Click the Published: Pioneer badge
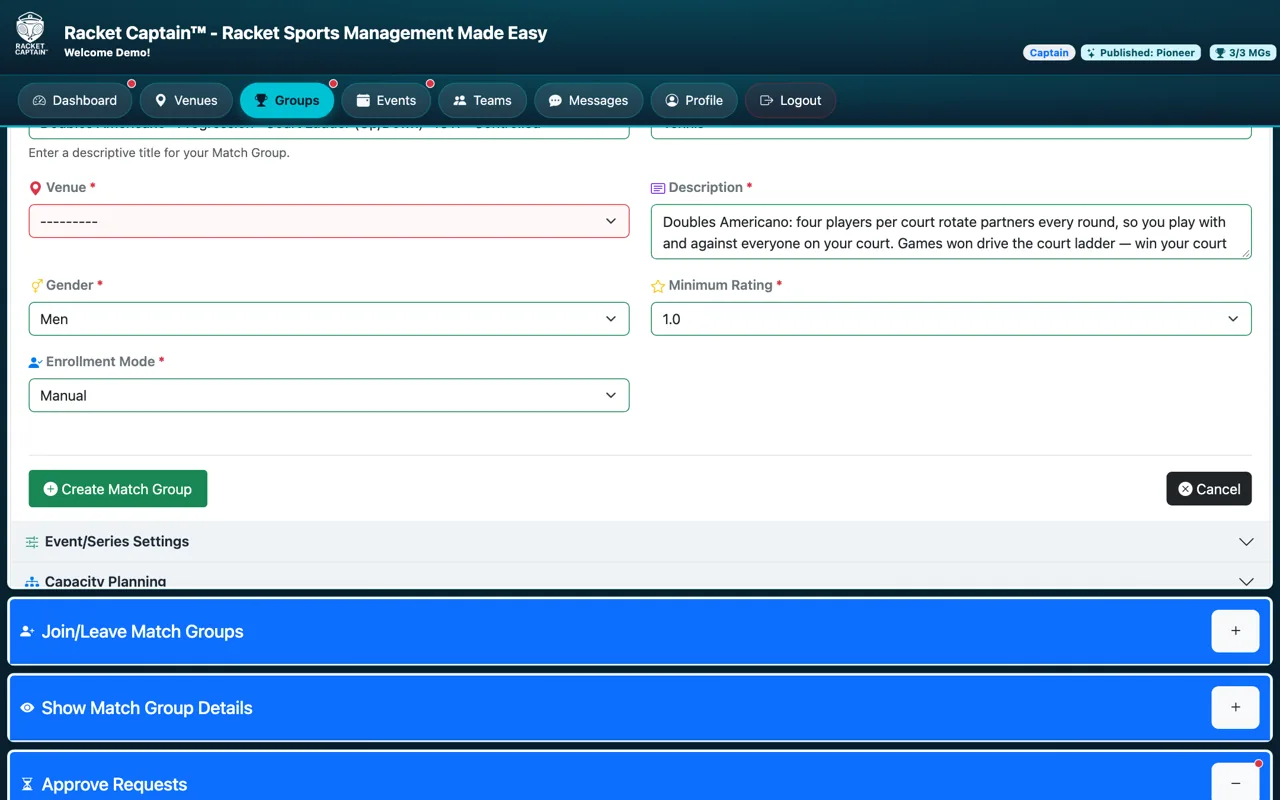The image size is (1280, 800). 1141,53
